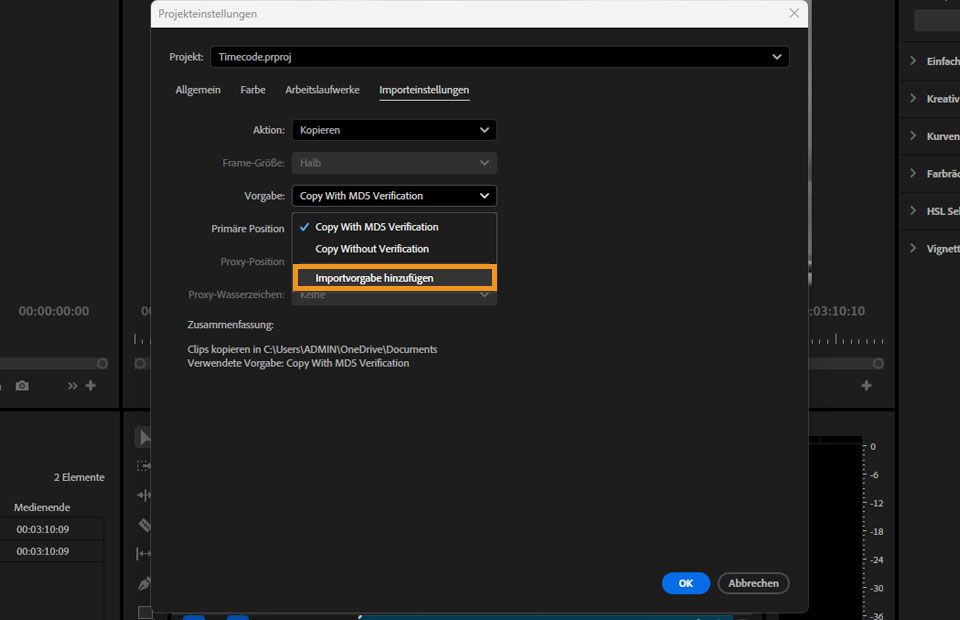Select the Selection tool in the toolbar
Image resolution: width=960 pixels, height=620 pixels.
pos(143,437)
